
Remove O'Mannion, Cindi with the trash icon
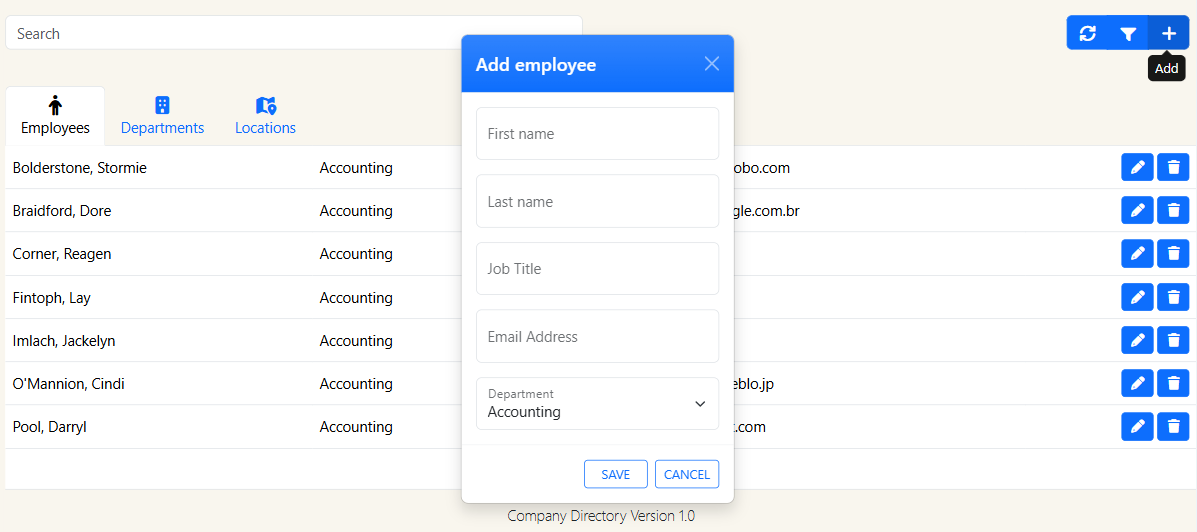(1173, 384)
